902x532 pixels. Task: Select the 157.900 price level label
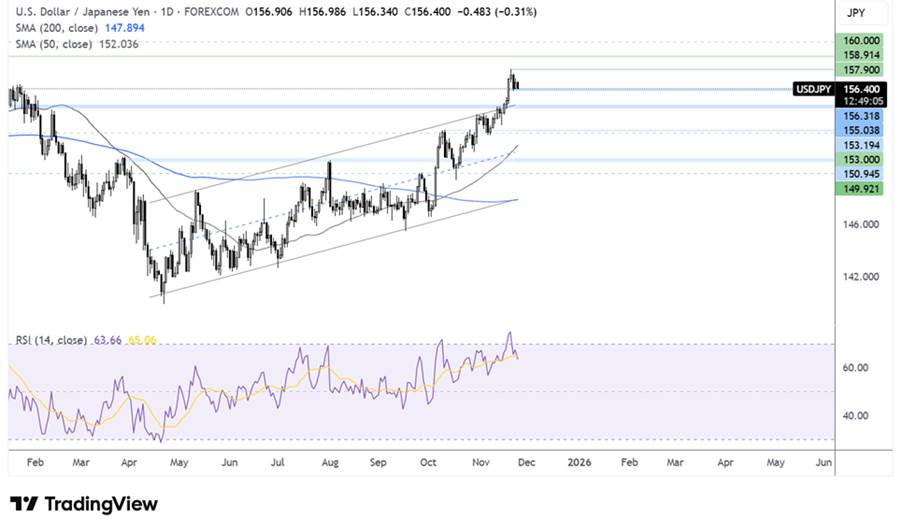[860, 70]
